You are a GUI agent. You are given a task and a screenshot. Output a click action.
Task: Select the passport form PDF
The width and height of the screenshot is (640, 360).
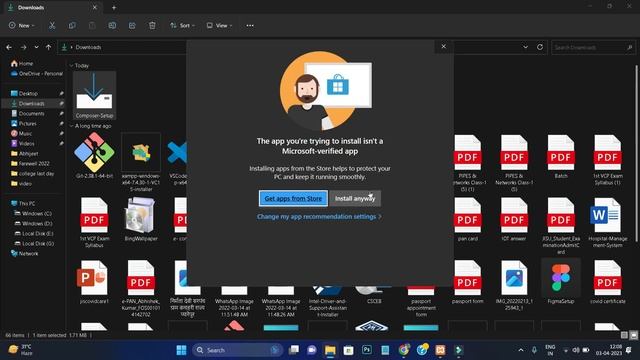[x=468, y=282]
